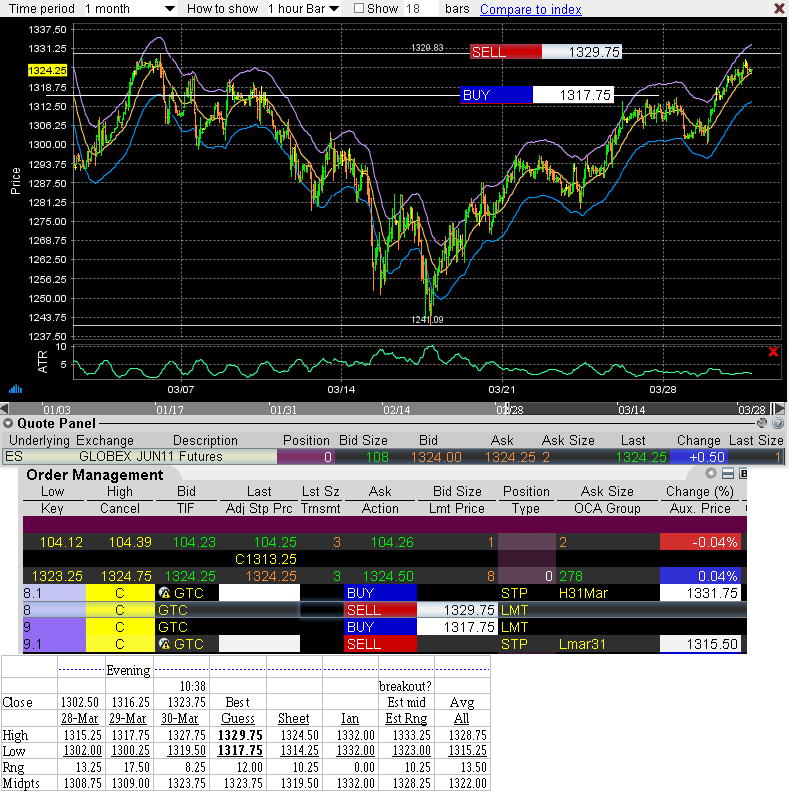
Task: Cancel order 9.1 with yellow C
Action: point(120,644)
